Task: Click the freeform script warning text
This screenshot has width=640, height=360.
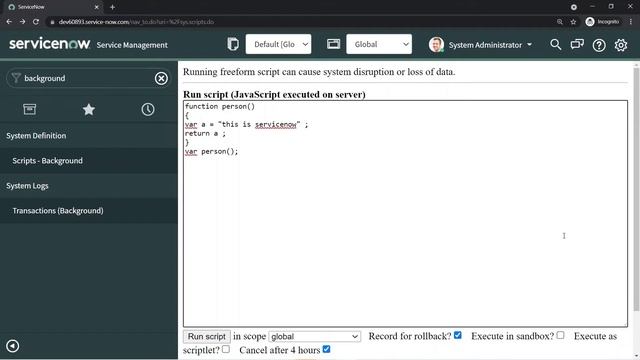Action: 319,72
